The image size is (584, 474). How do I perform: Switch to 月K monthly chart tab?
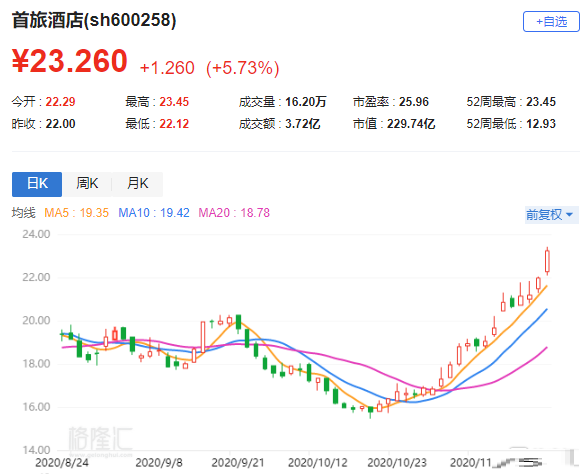pyautogui.click(x=137, y=184)
